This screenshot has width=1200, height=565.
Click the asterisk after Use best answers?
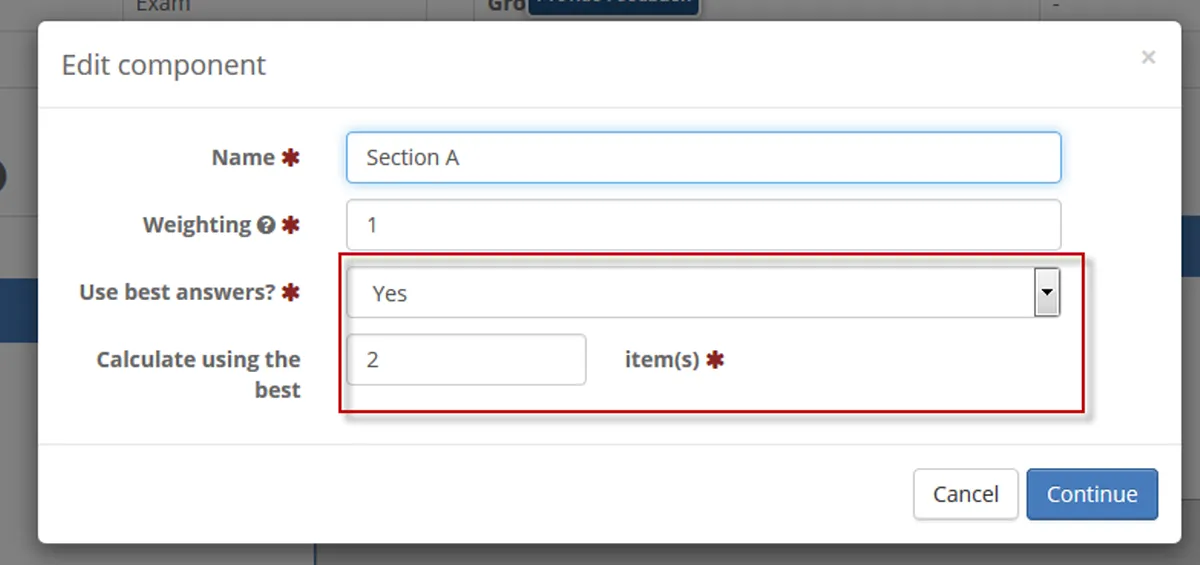click(290, 293)
